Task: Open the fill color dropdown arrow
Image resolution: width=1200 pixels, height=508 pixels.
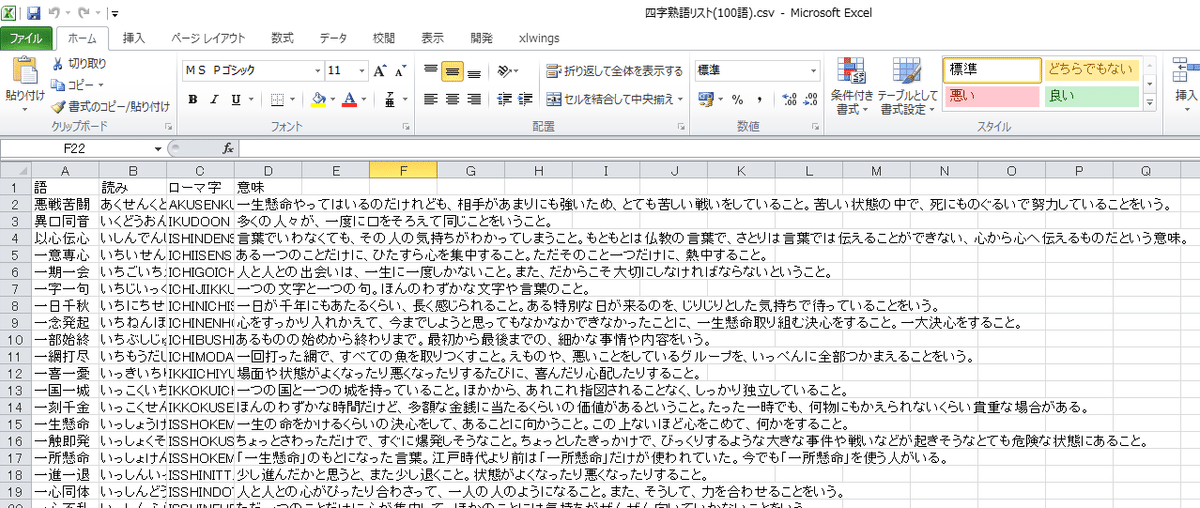Action: point(332,99)
